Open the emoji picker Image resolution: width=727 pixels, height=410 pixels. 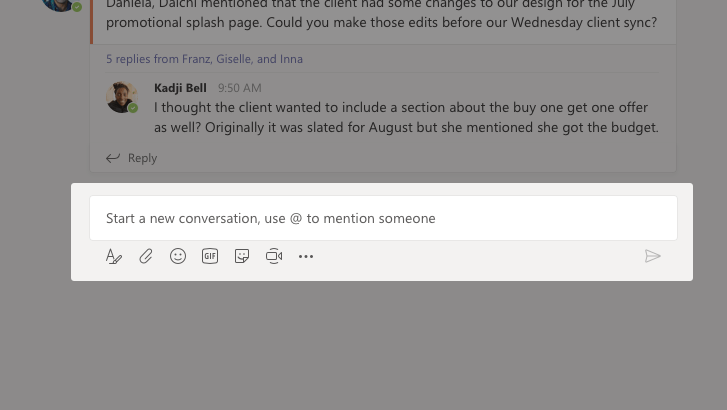click(x=178, y=257)
